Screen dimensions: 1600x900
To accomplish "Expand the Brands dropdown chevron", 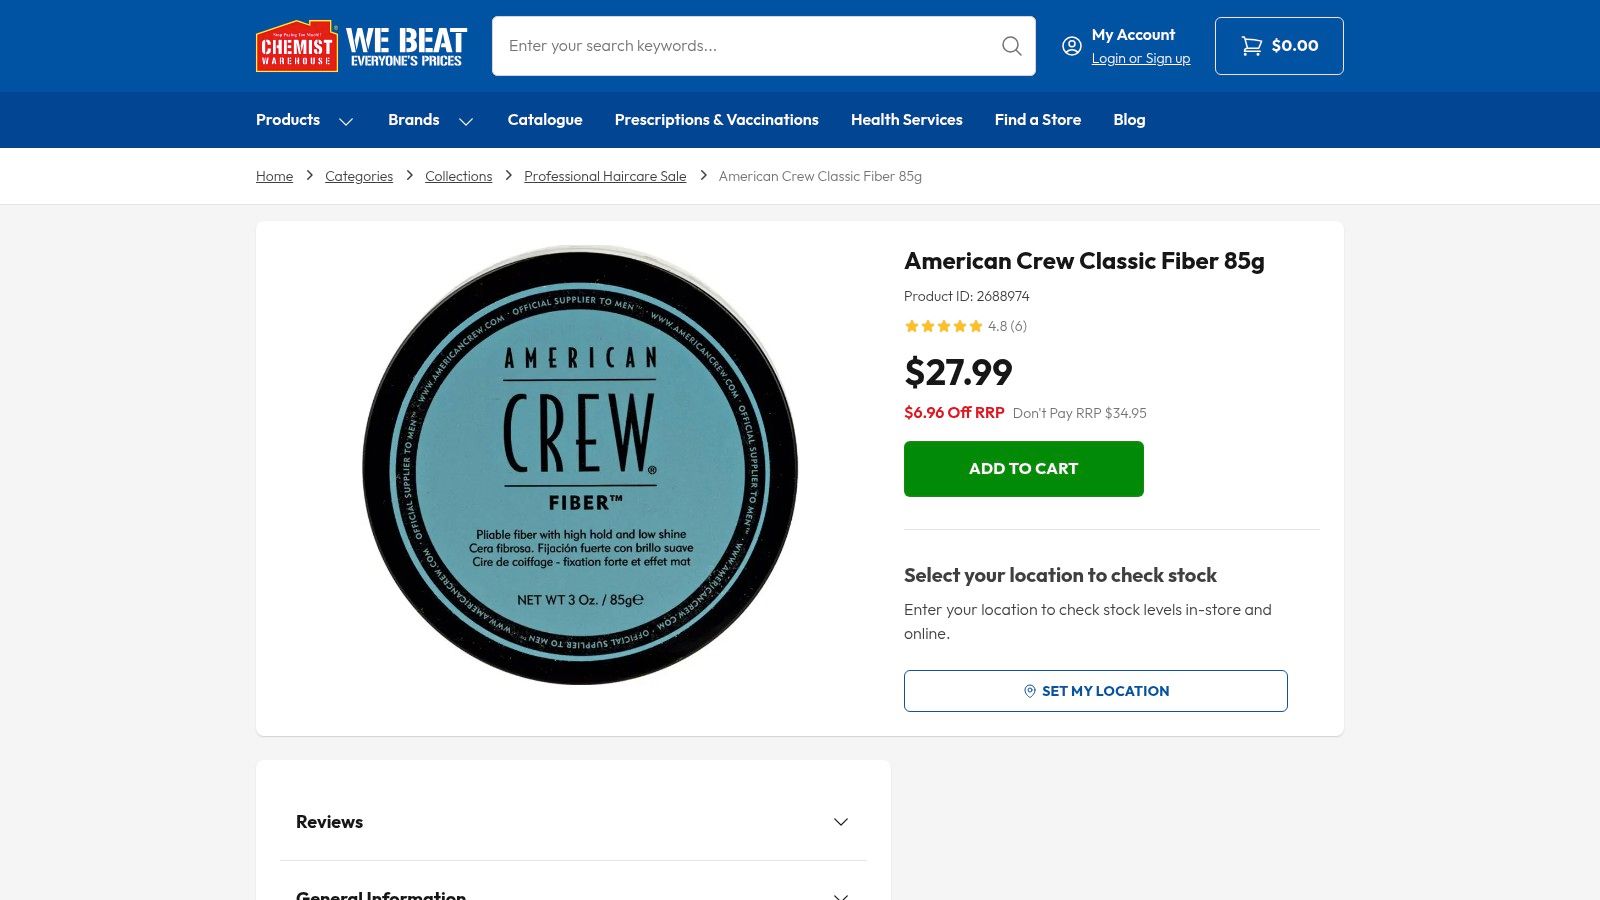I will 466,121.
